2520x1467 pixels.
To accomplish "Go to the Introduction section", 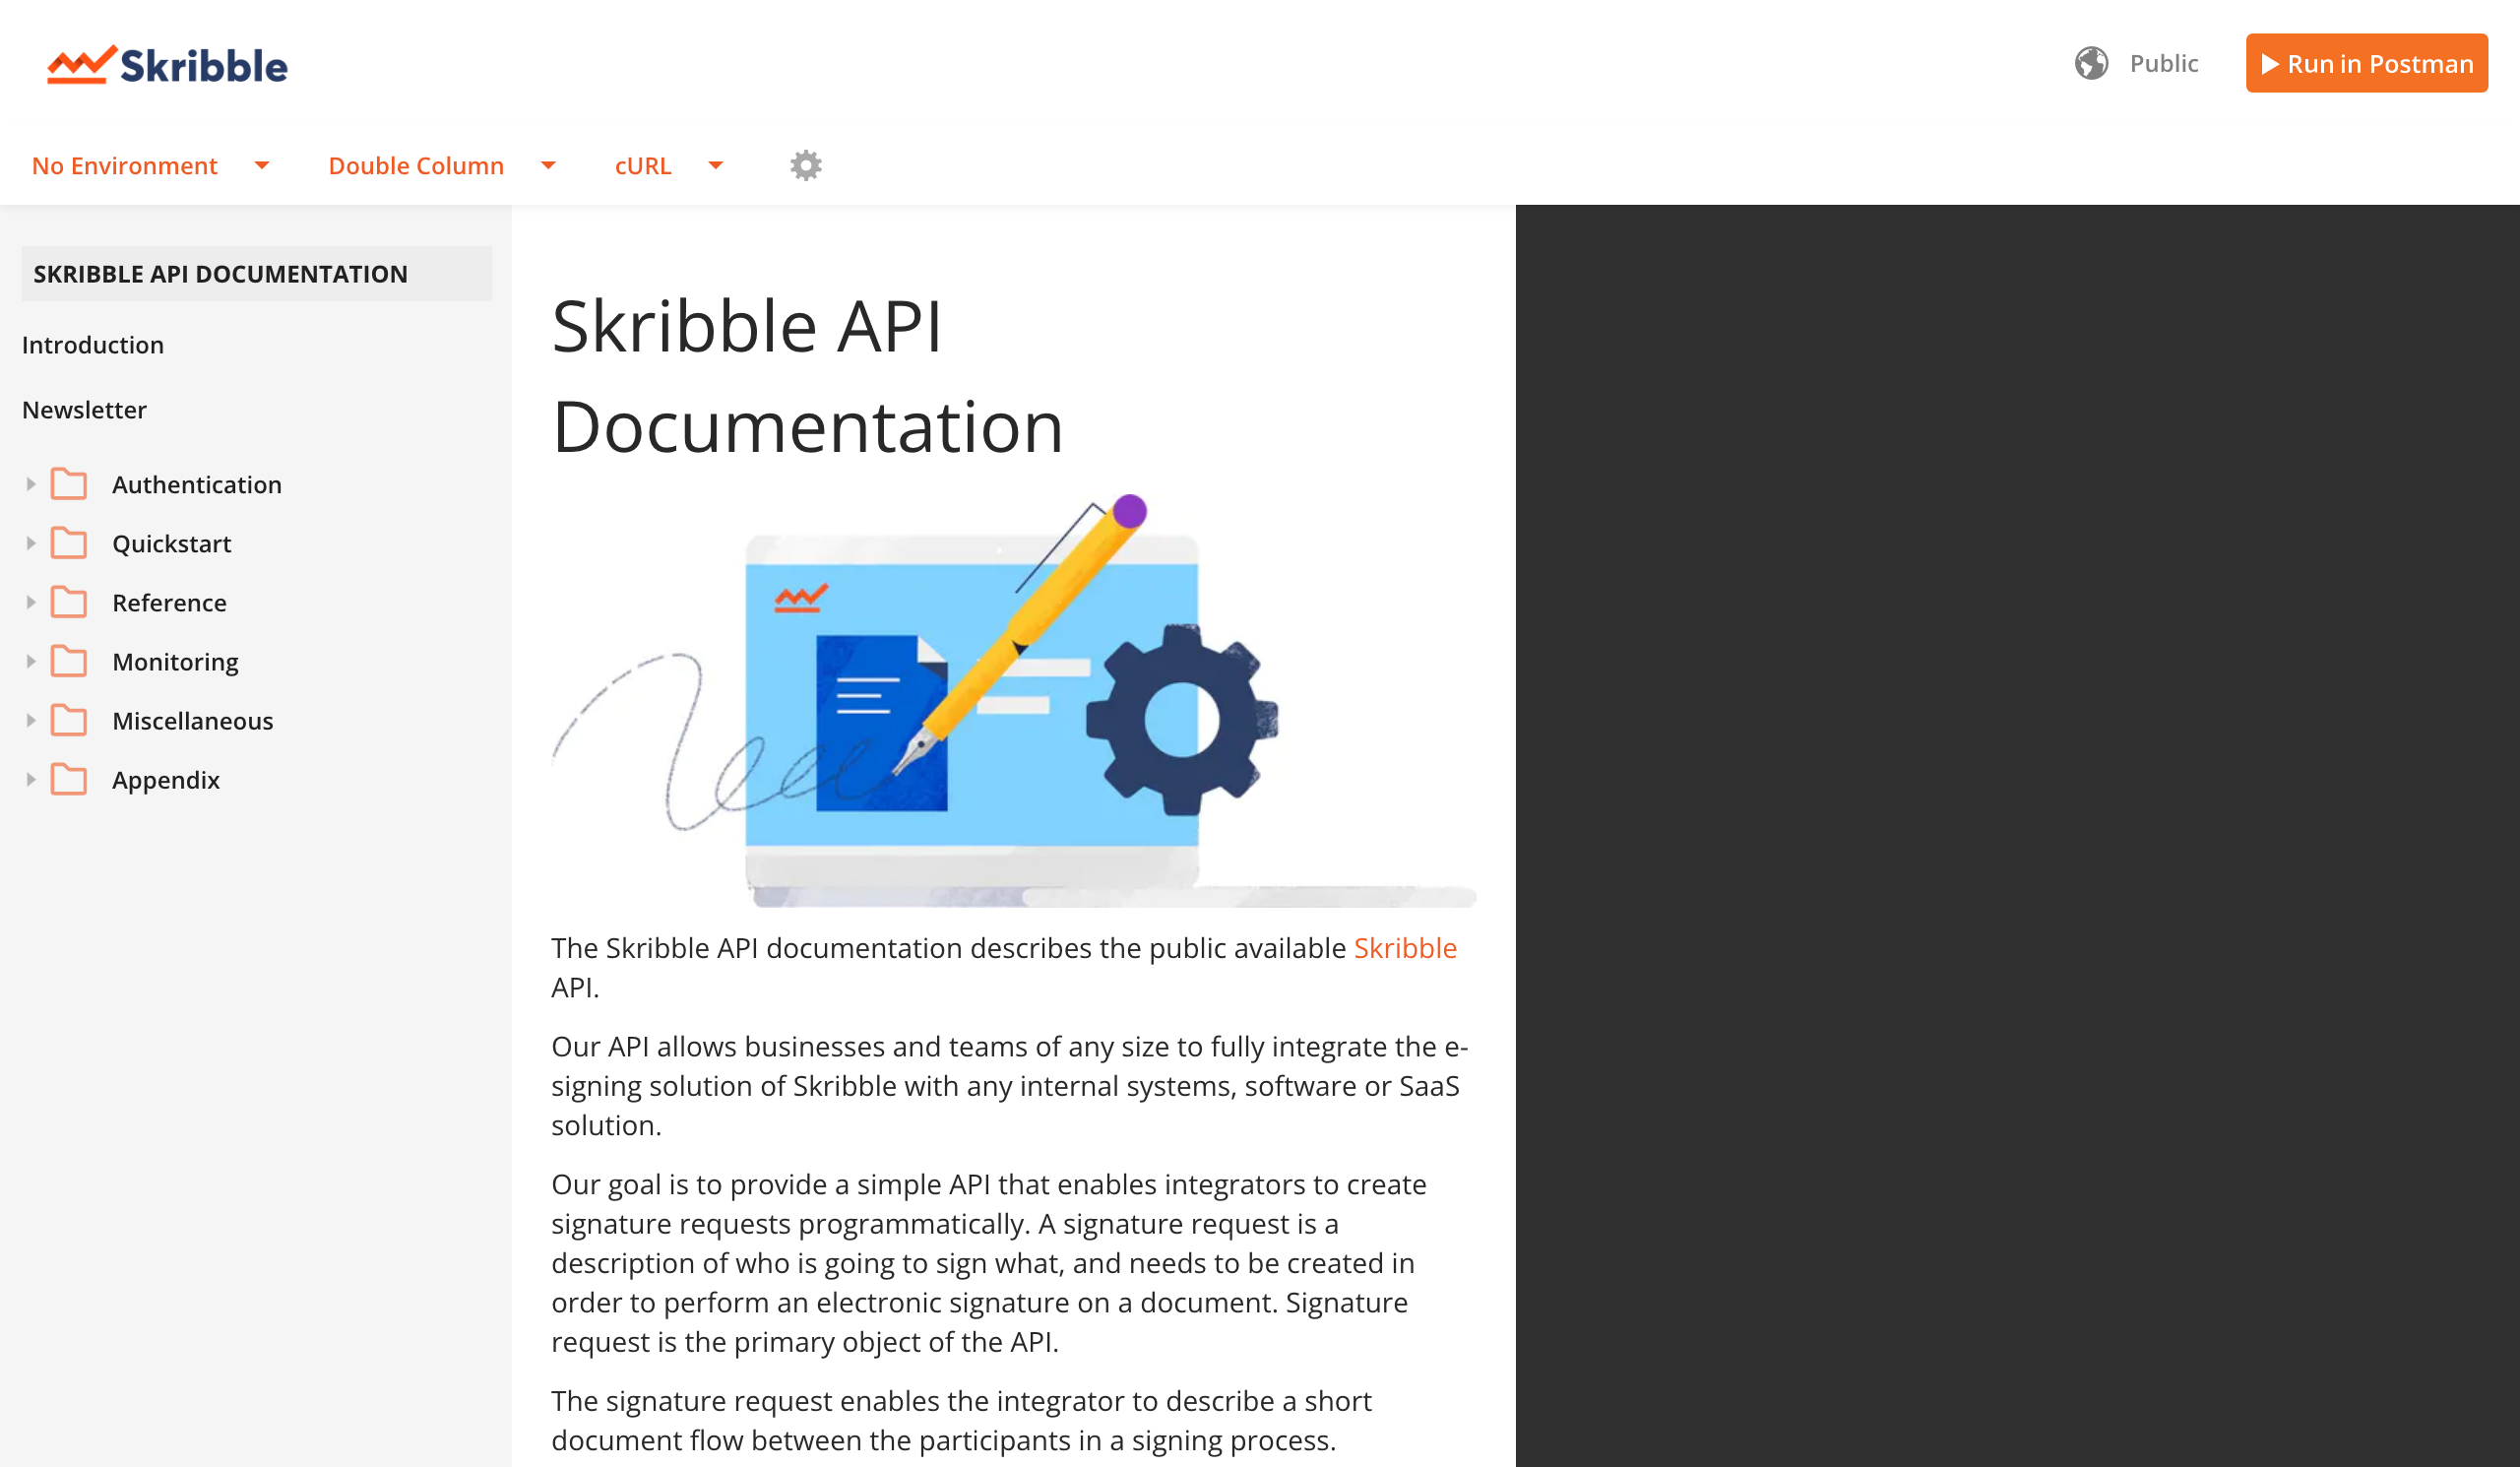I will [x=93, y=345].
